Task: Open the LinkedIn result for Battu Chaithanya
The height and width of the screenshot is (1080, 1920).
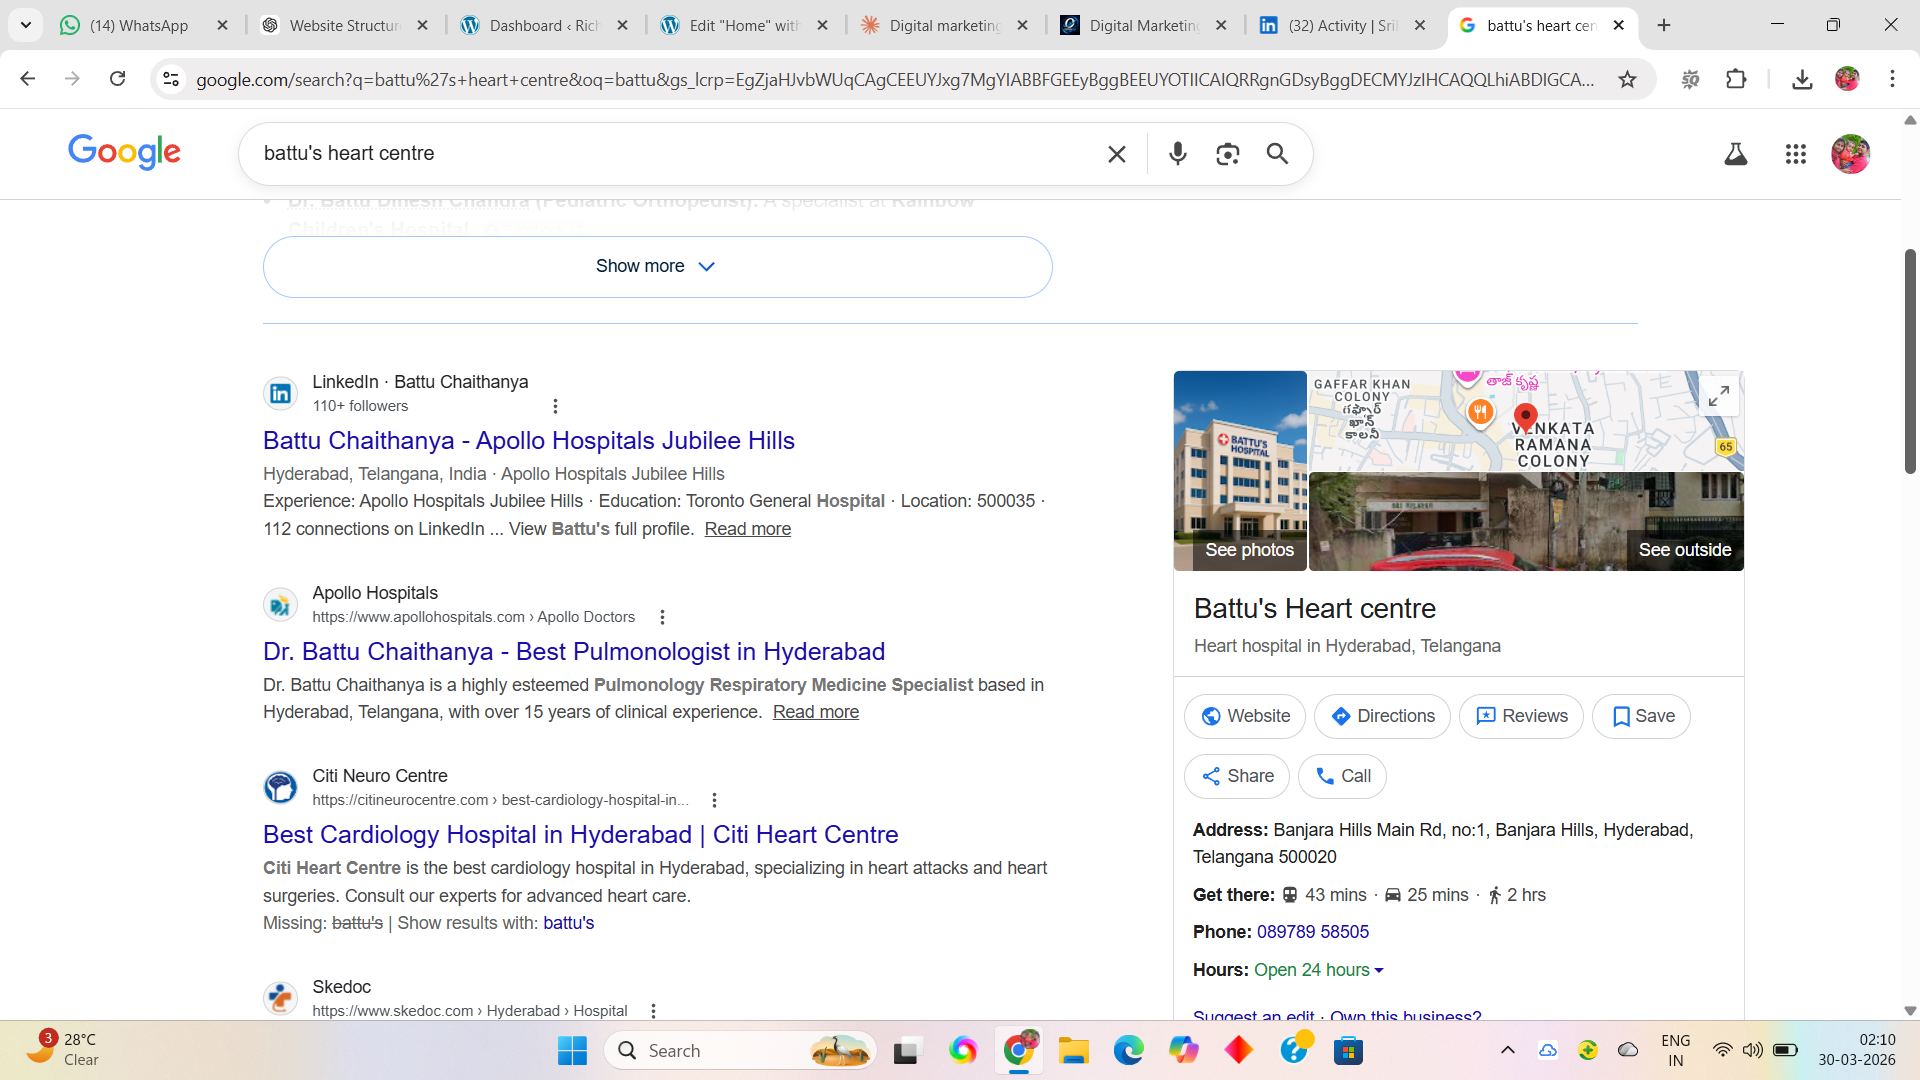Action: tap(528, 441)
